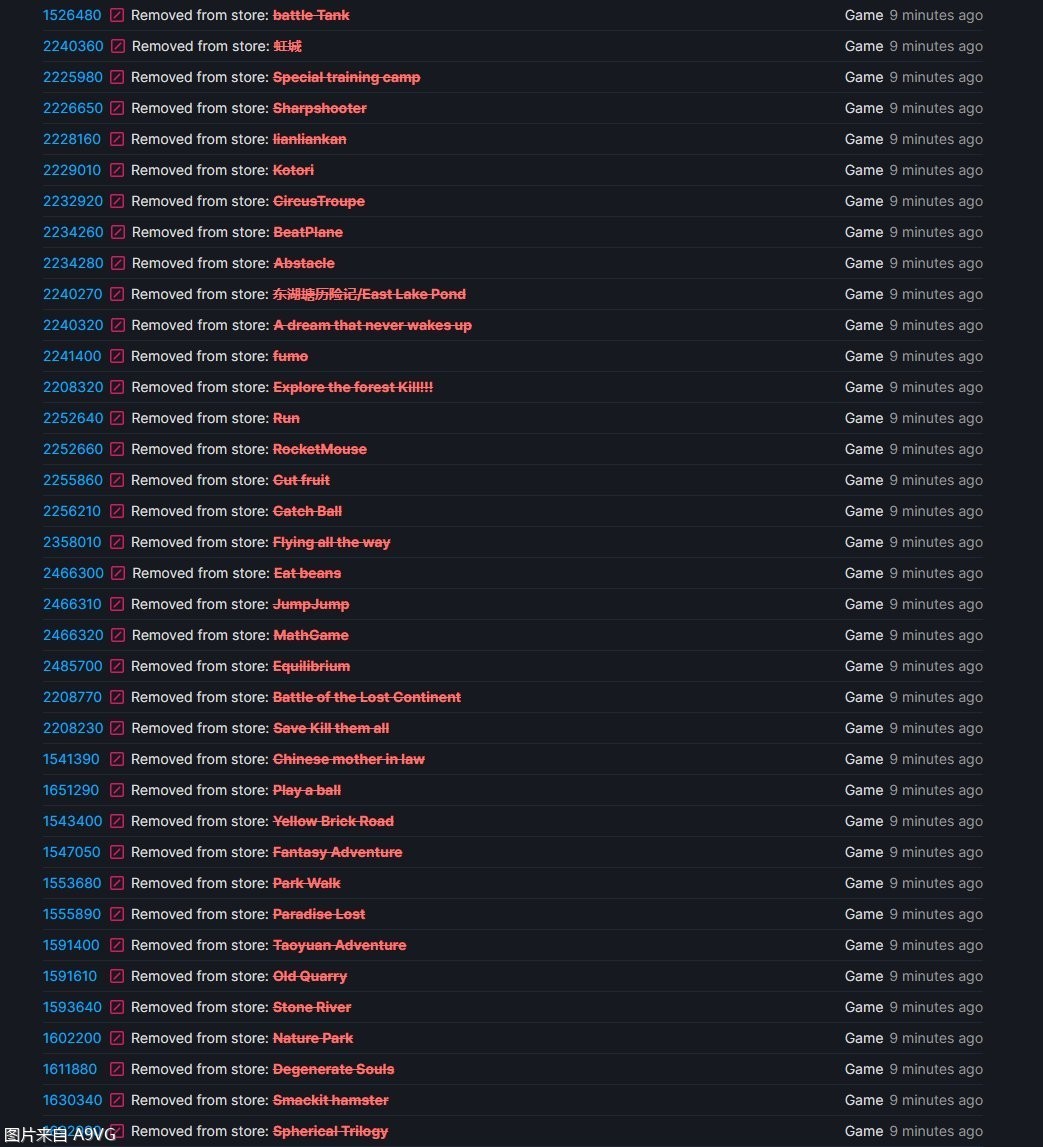Select the Explore the forest Kill!!! title
This screenshot has width=1043, height=1147.
point(352,388)
